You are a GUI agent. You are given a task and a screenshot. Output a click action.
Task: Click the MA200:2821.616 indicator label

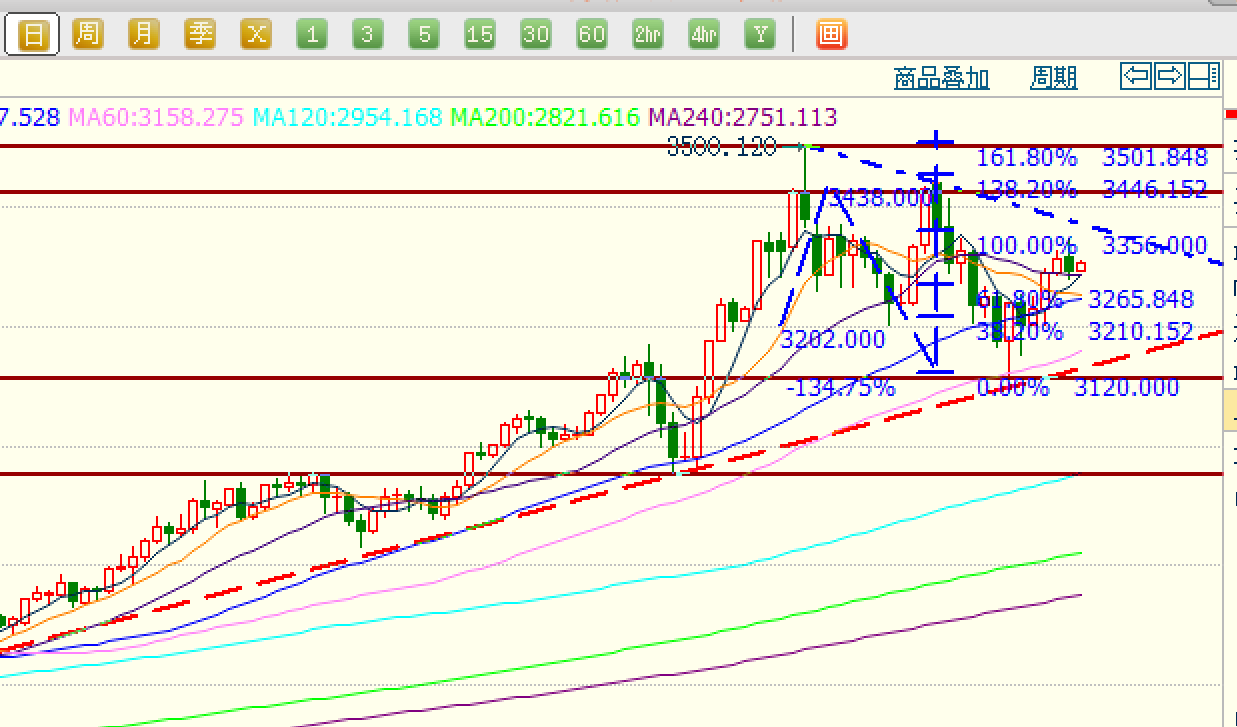[545, 117]
